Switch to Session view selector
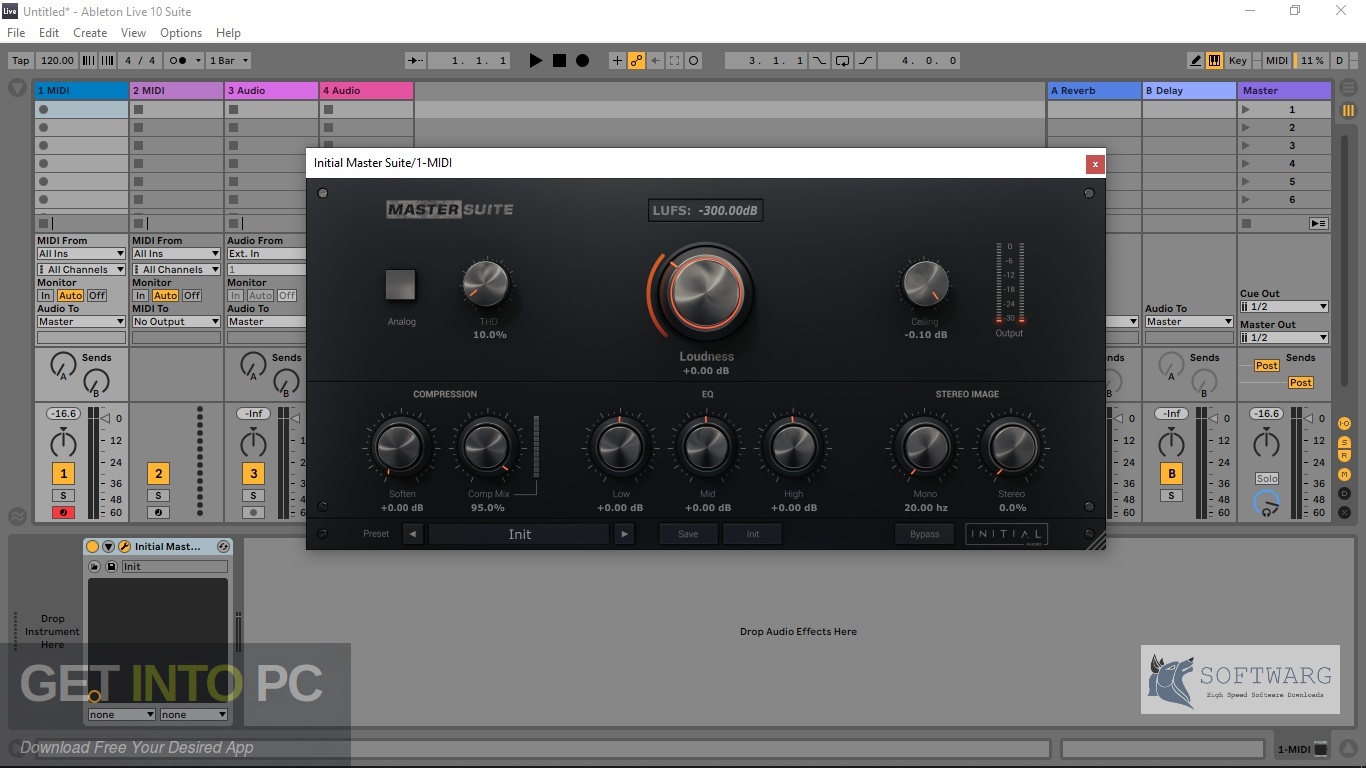The height and width of the screenshot is (768, 1366). click(1349, 110)
